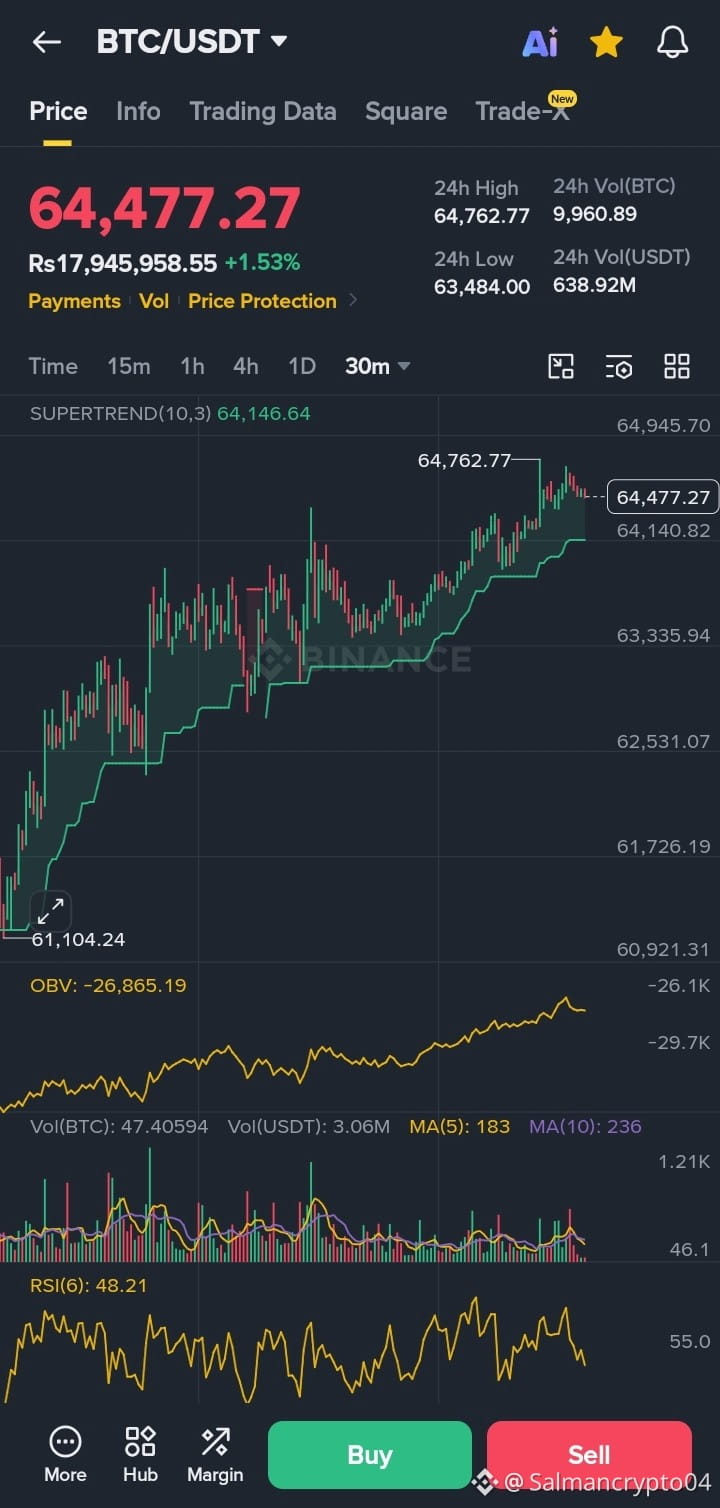Tap the MA(5): 183 label
The width and height of the screenshot is (720, 1508).
[x=460, y=1126]
